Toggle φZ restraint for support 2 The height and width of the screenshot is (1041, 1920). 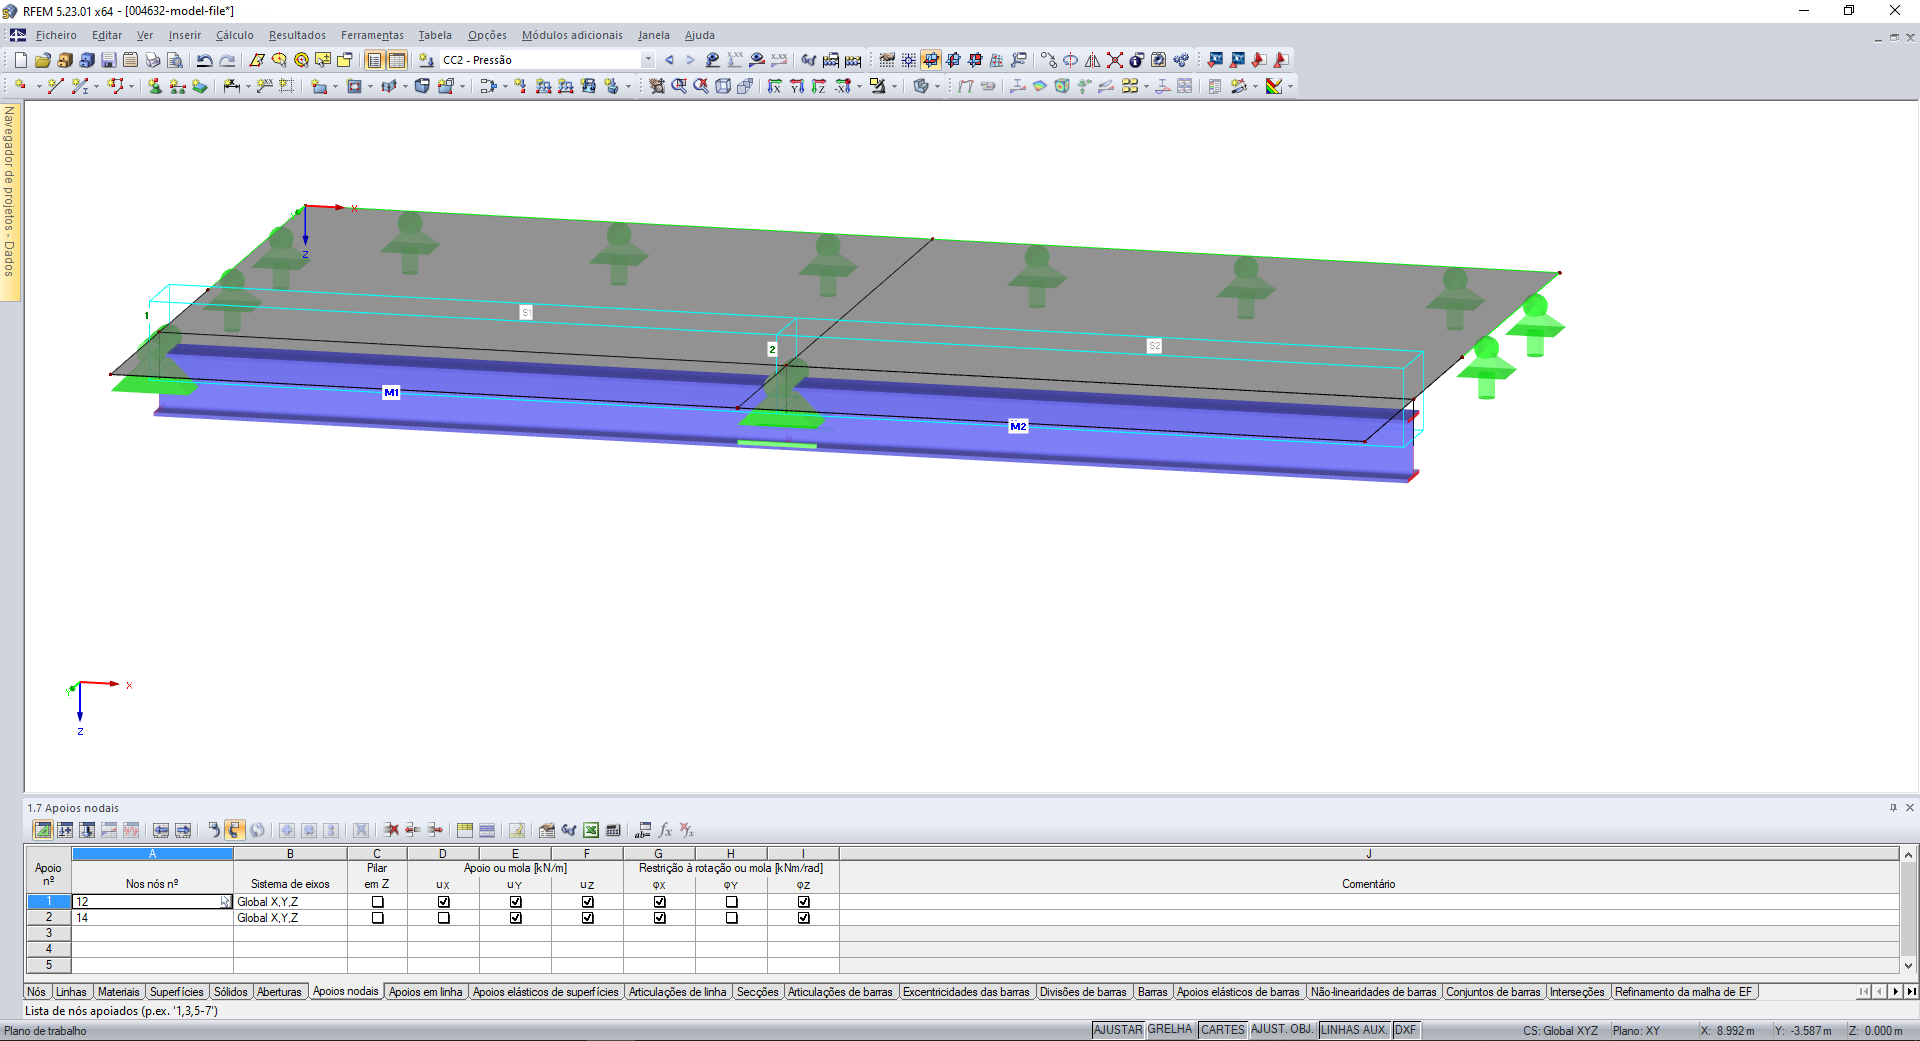click(x=803, y=918)
